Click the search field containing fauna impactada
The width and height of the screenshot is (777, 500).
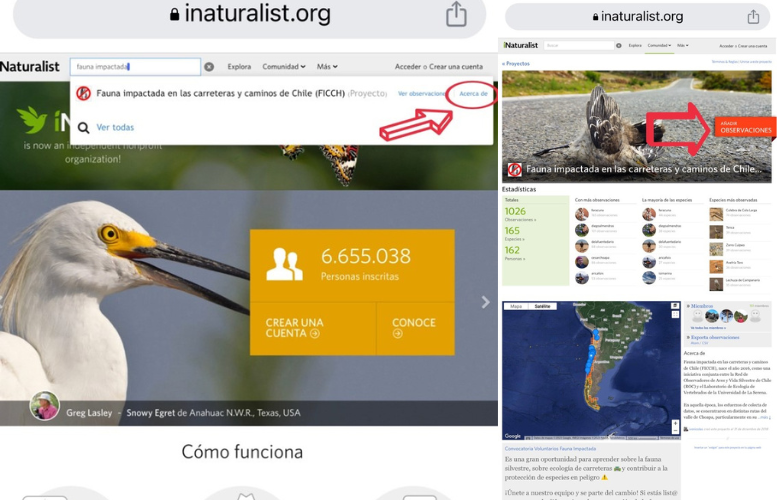[x=135, y=67]
